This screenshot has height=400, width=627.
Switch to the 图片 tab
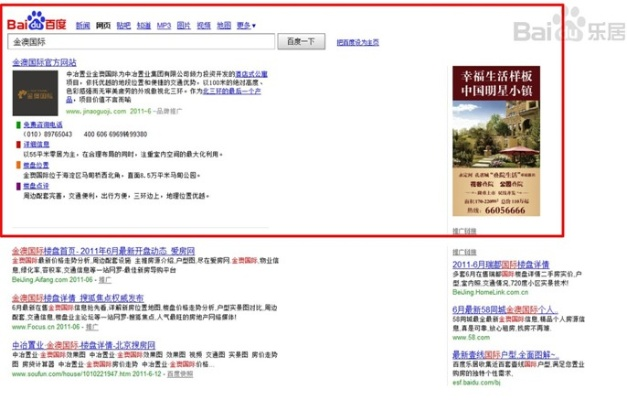tap(184, 26)
